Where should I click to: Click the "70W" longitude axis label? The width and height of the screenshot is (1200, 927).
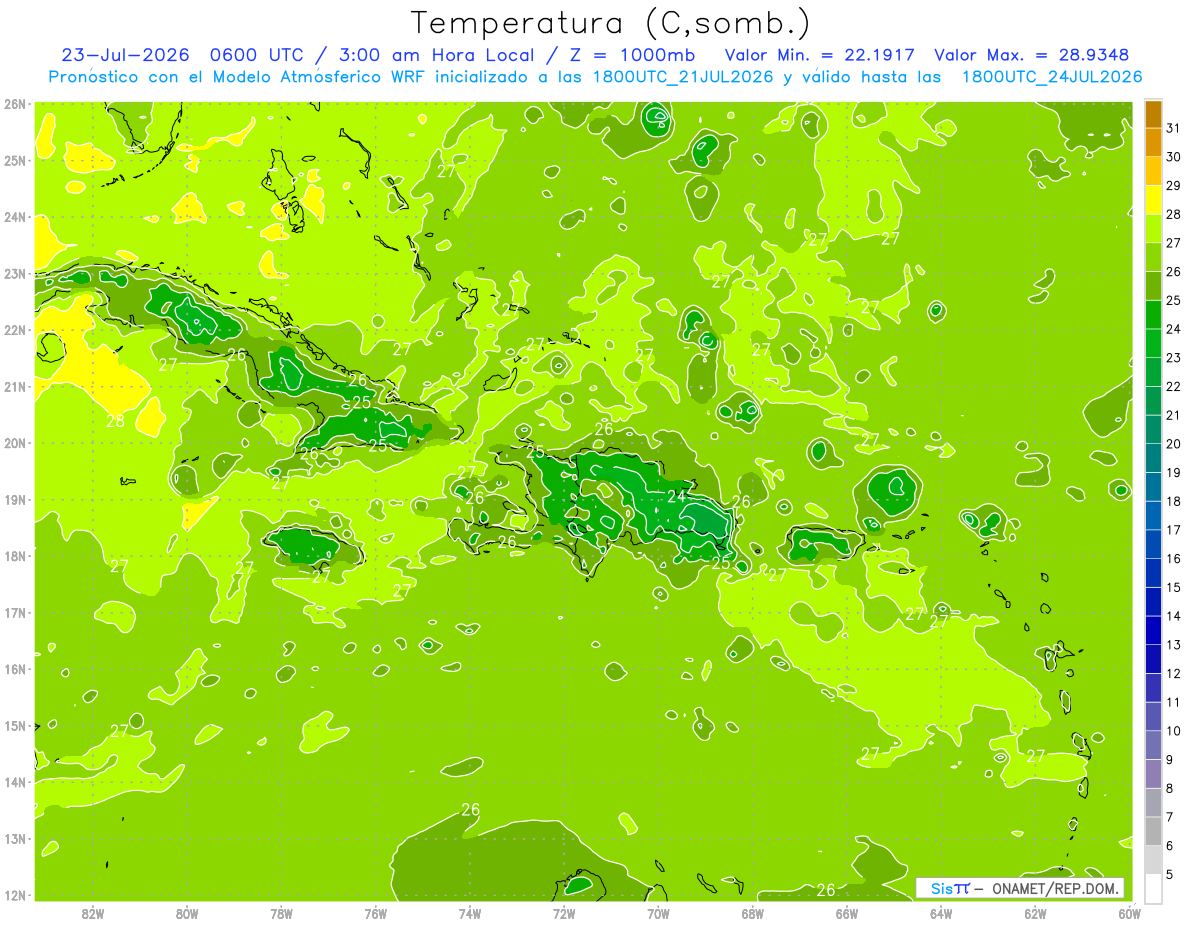[x=658, y=913]
